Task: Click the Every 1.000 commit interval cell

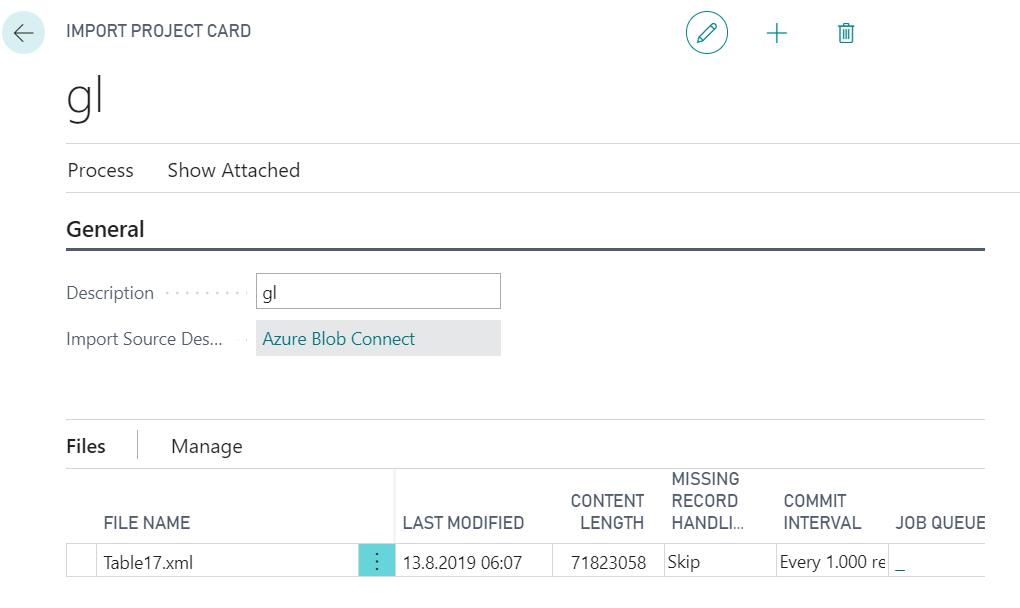Action: point(832,562)
